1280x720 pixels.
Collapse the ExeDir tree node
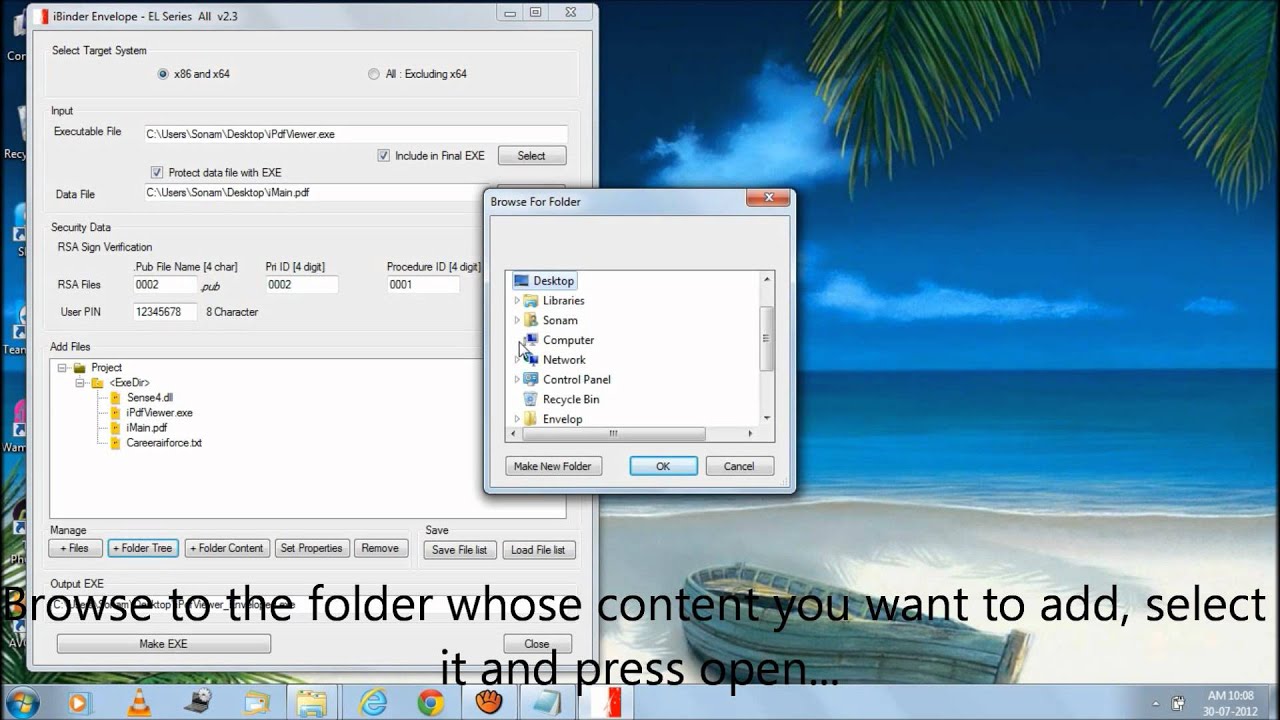click(80, 383)
